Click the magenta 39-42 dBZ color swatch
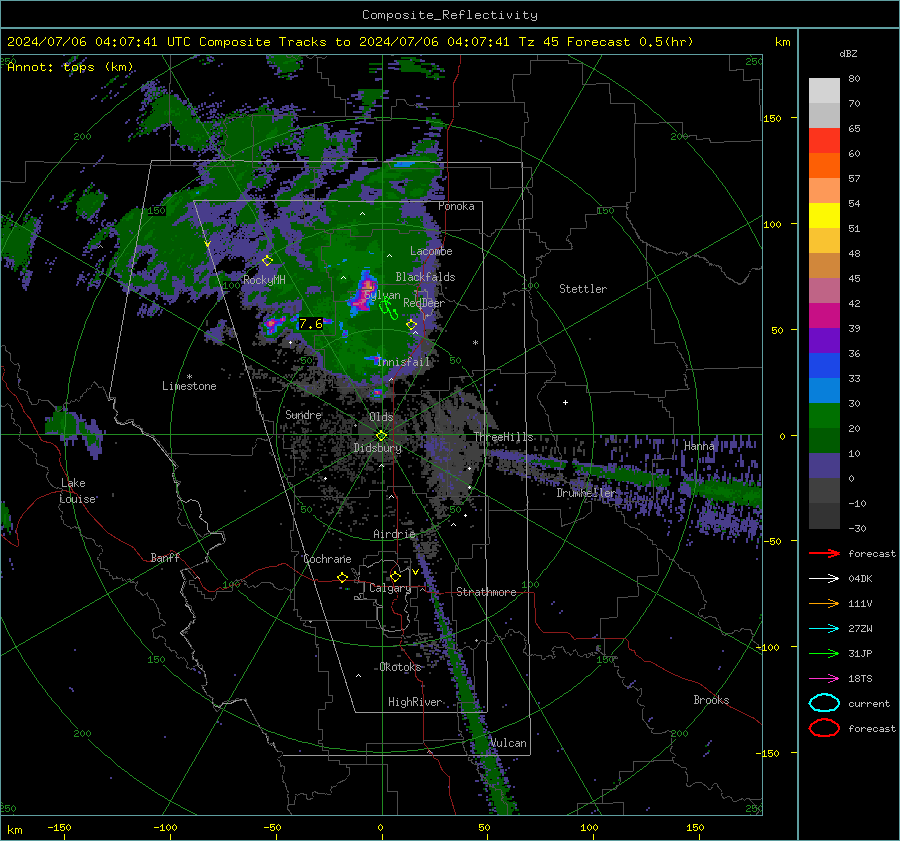This screenshot has width=900, height=841. tap(824, 316)
